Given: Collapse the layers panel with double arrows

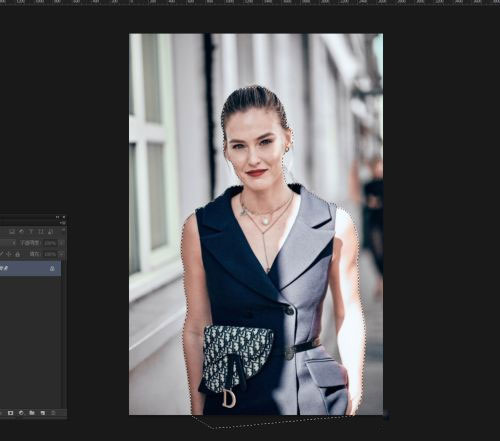Looking at the screenshot, I should pyautogui.click(x=57, y=217).
